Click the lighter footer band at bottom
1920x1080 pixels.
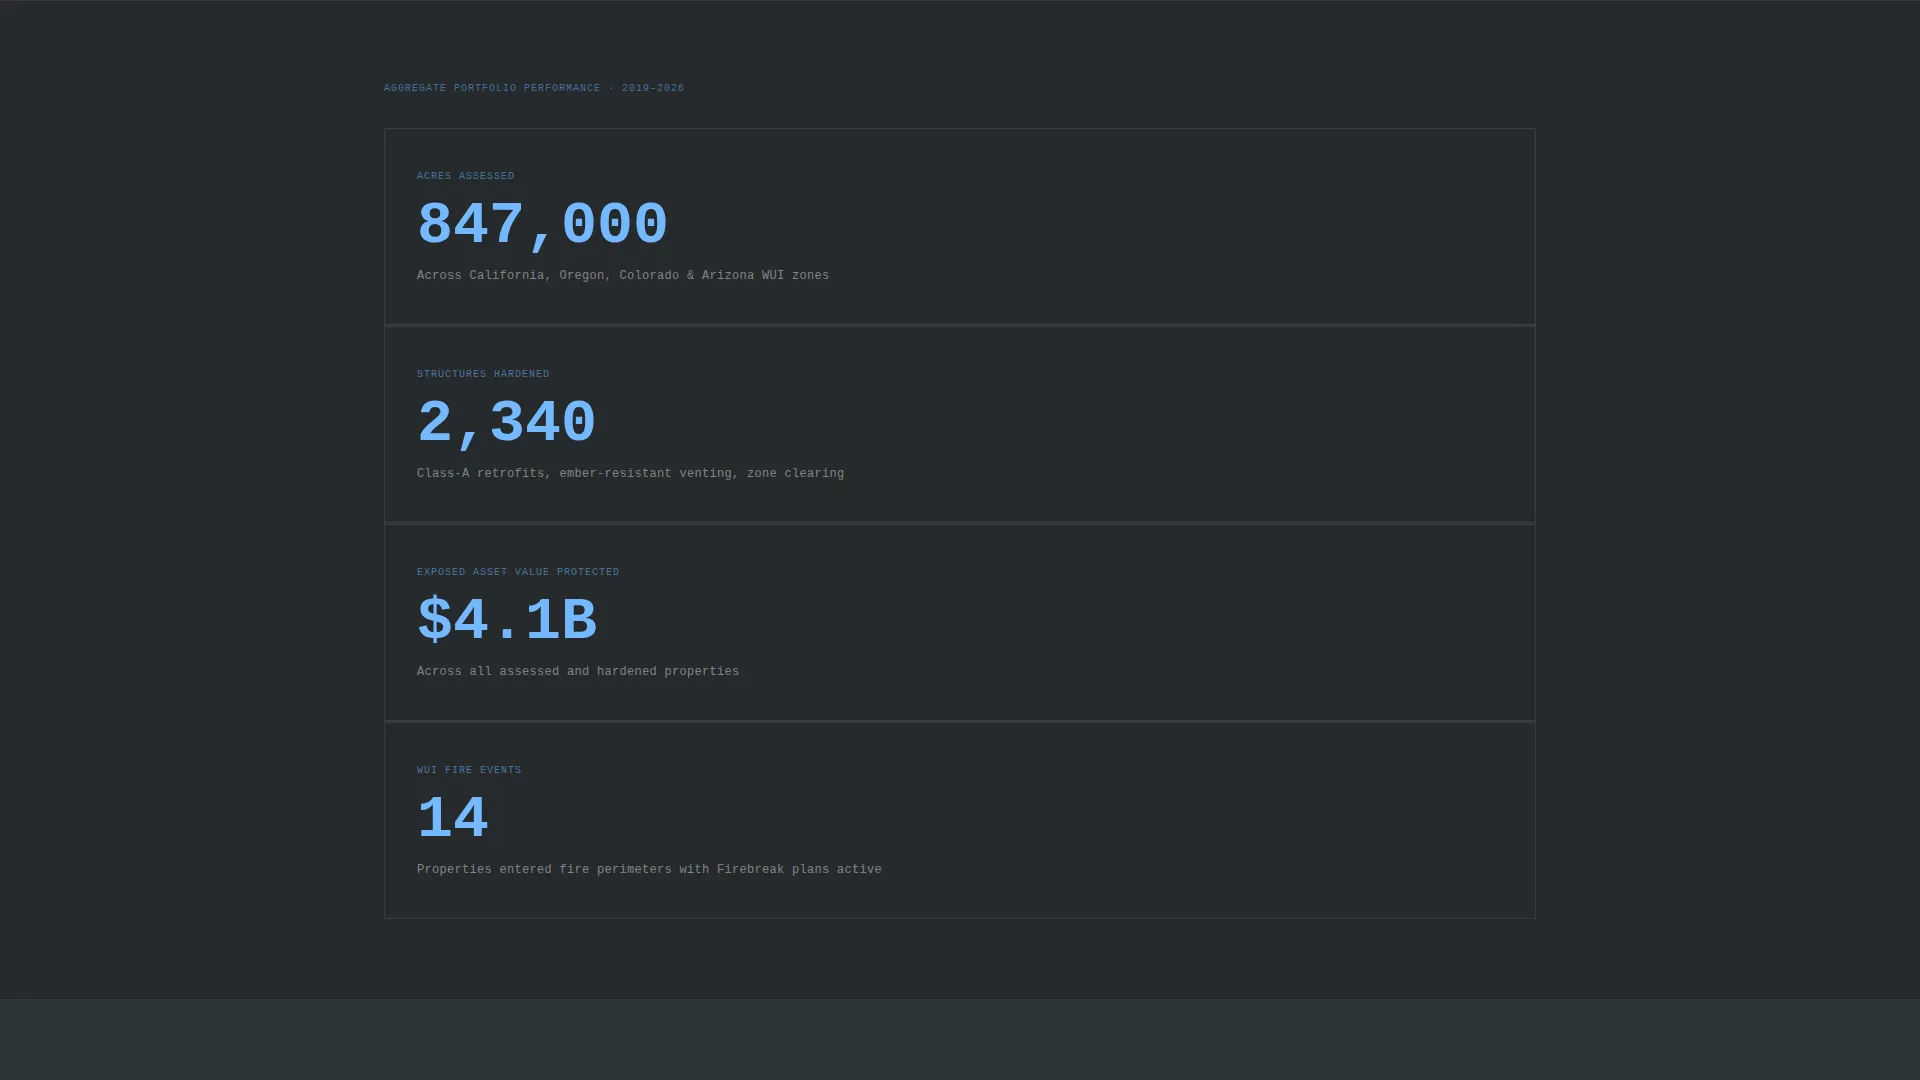[960, 1040]
